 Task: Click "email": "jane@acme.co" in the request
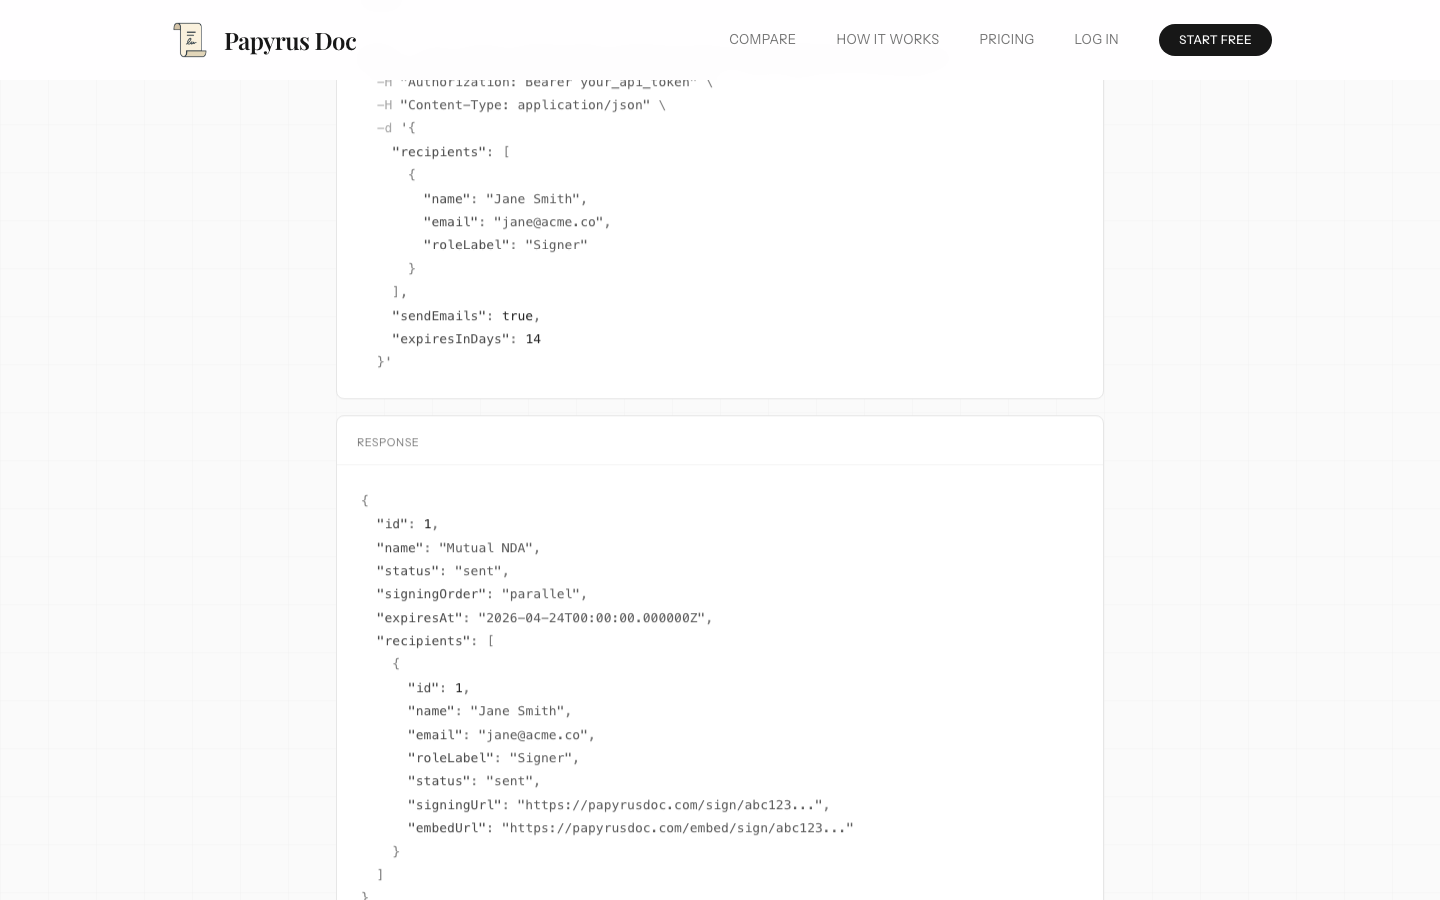coord(517,222)
